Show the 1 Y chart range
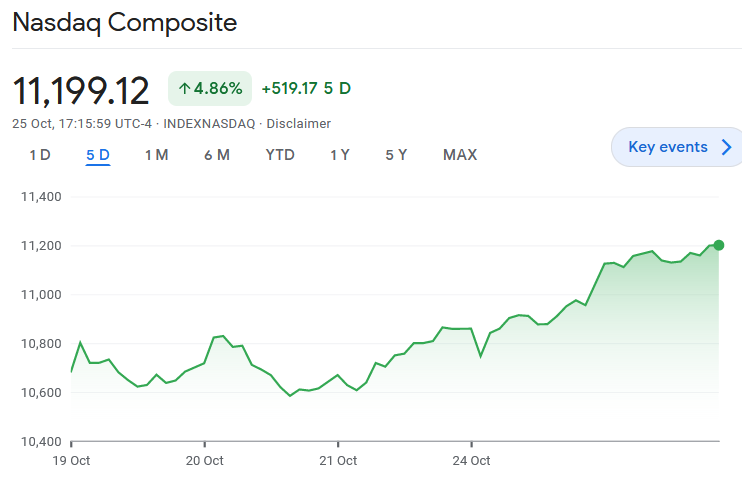This screenshot has width=742, height=485. [x=340, y=155]
